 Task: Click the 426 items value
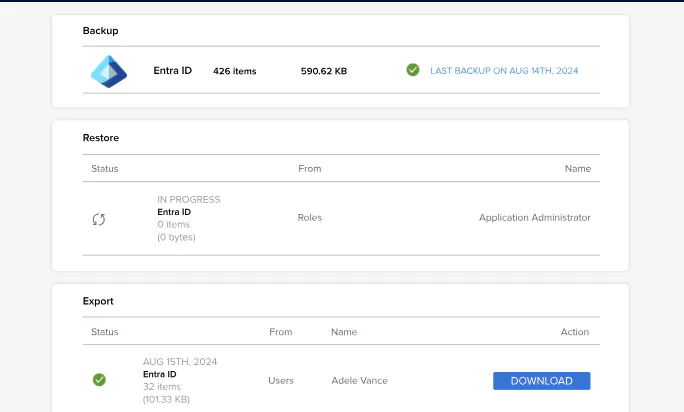(x=235, y=71)
